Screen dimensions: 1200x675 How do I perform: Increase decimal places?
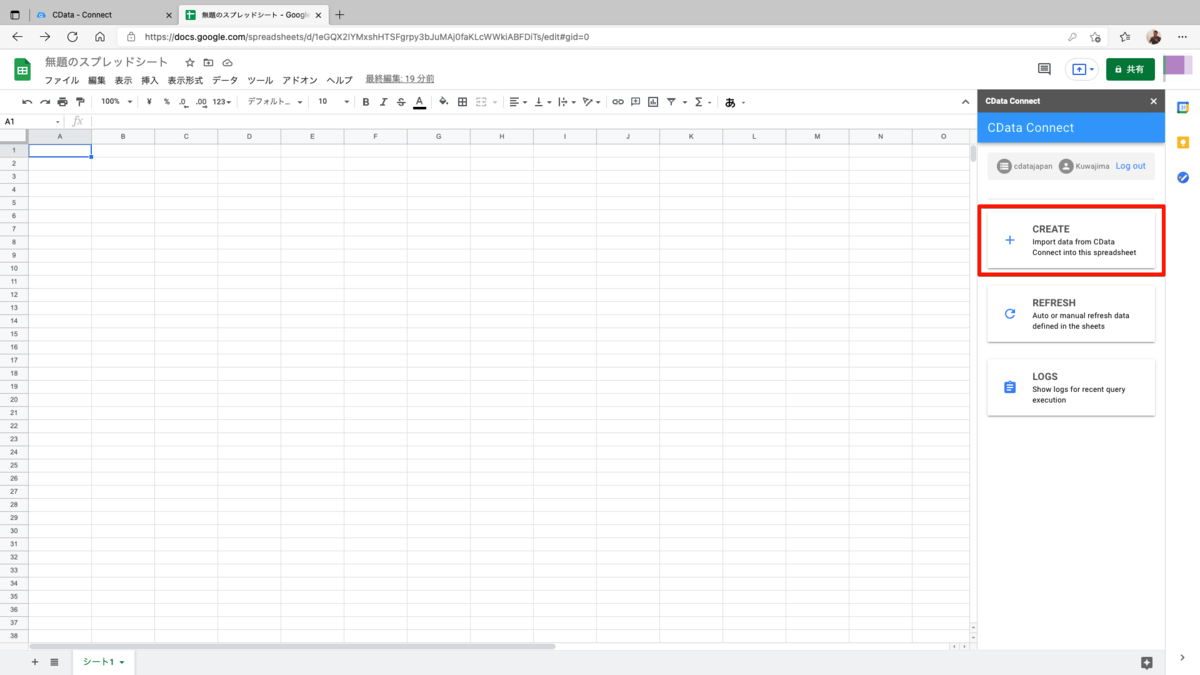point(201,102)
